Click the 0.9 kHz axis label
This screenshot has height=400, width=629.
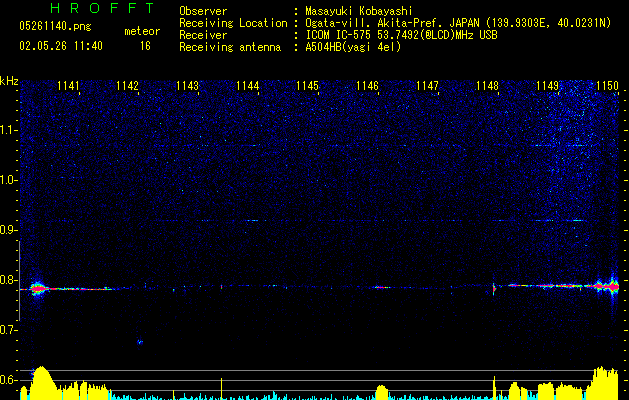pos(9,230)
